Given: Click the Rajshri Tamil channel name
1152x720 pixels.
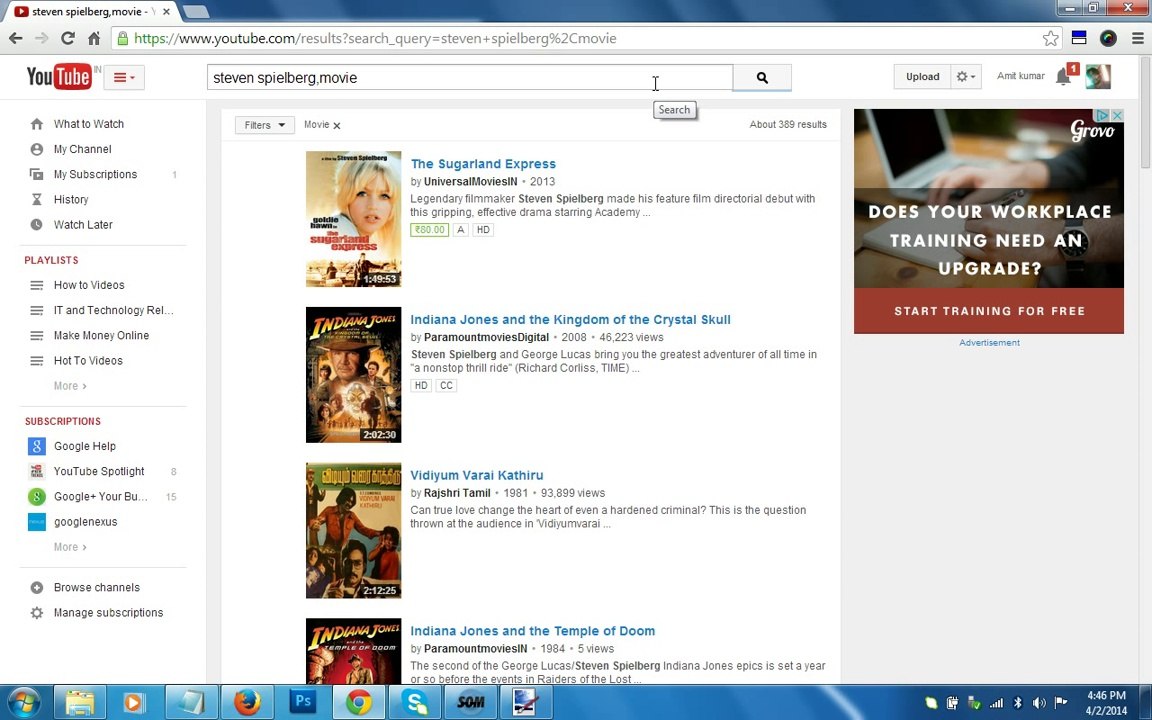Looking at the screenshot, I should 457,493.
